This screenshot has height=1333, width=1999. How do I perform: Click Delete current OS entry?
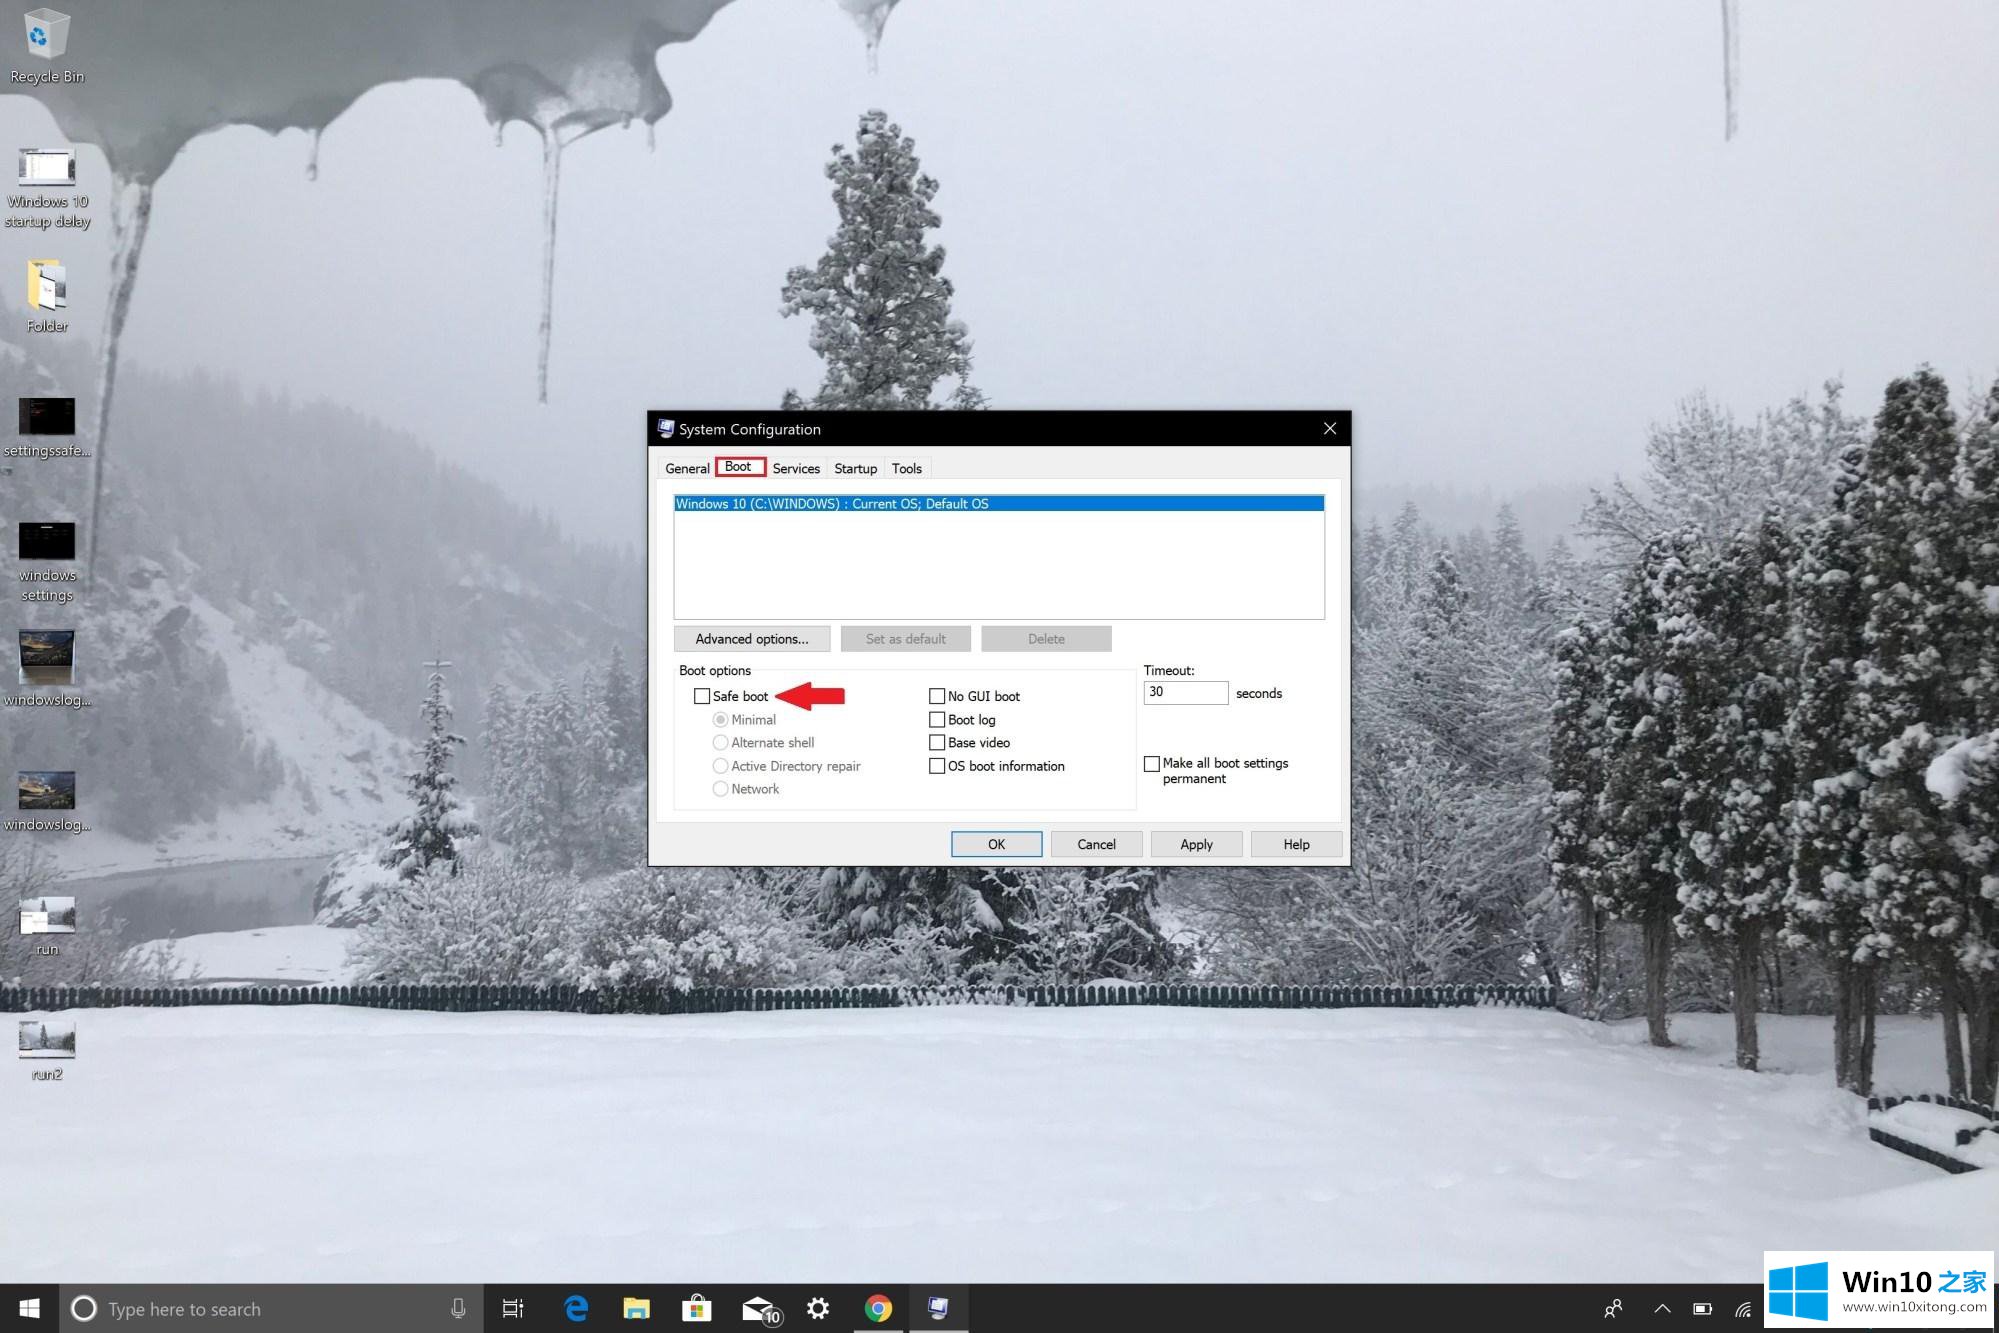[x=1046, y=638]
